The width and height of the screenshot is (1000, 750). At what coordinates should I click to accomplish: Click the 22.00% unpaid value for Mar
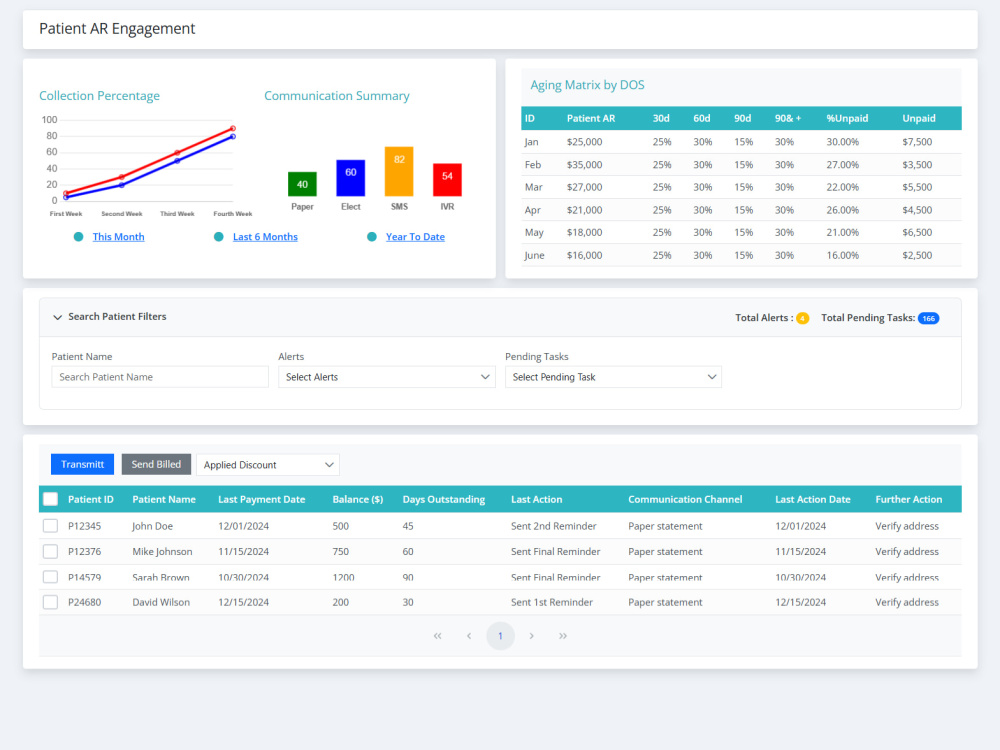coord(842,188)
